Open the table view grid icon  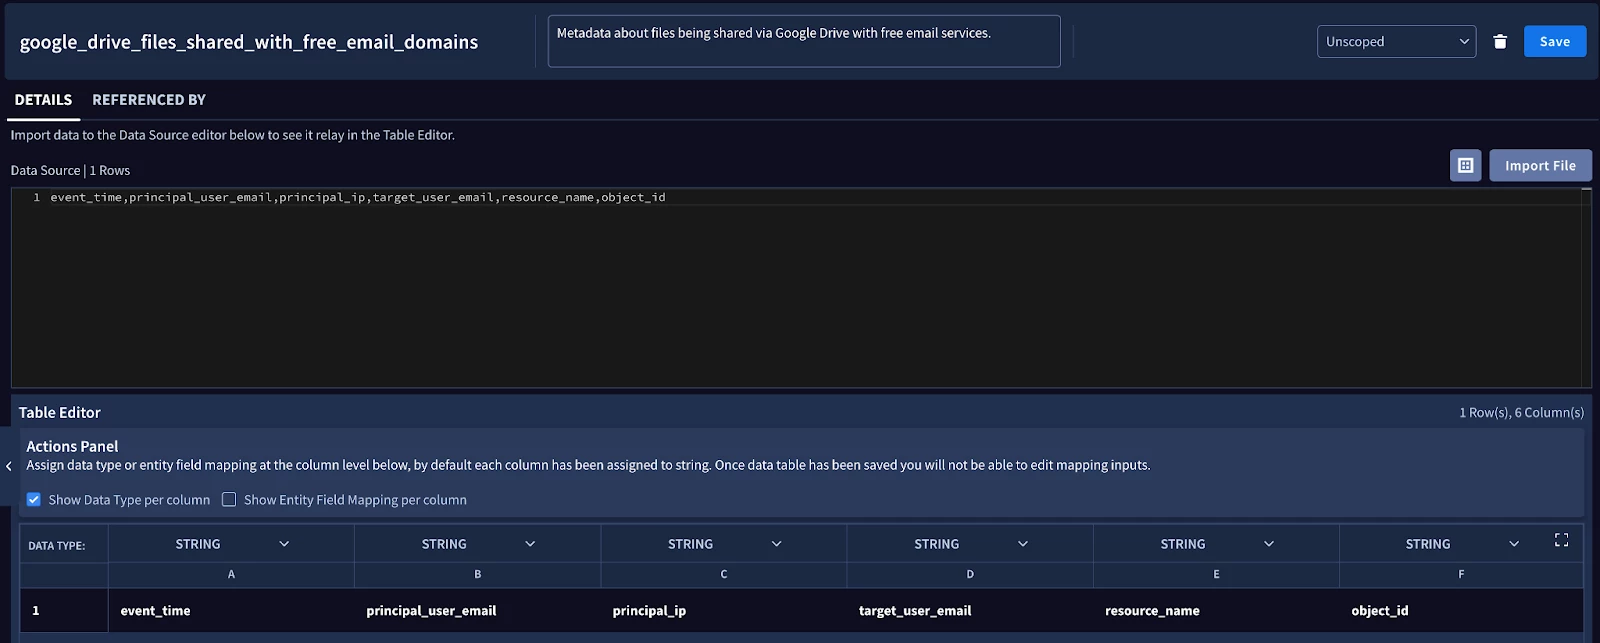pyautogui.click(x=1465, y=165)
